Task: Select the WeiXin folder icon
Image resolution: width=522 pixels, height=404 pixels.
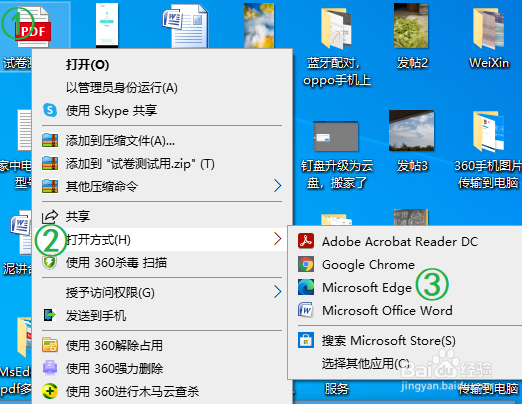Action: pyautogui.click(x=488, y=29)
